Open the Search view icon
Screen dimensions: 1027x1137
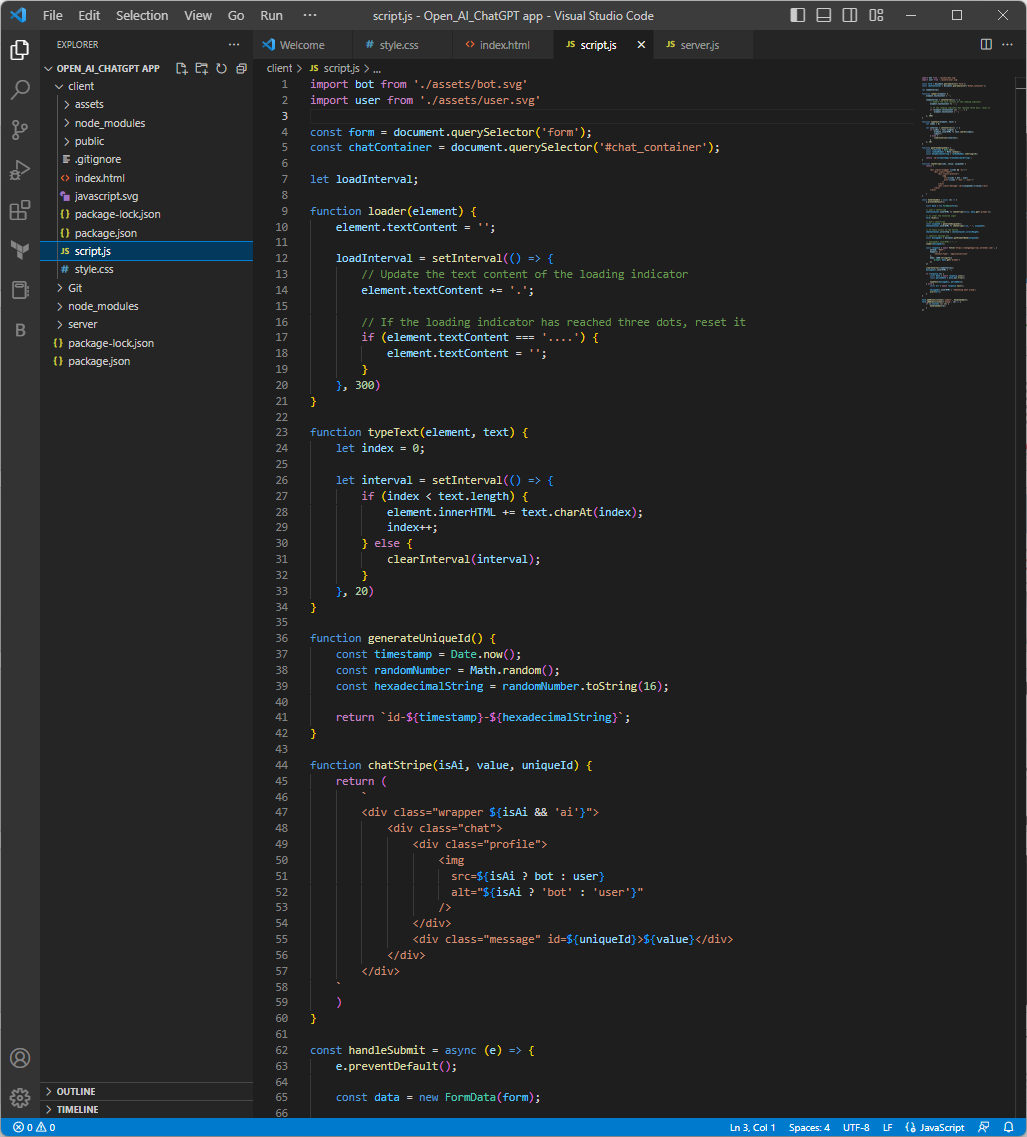20,90
